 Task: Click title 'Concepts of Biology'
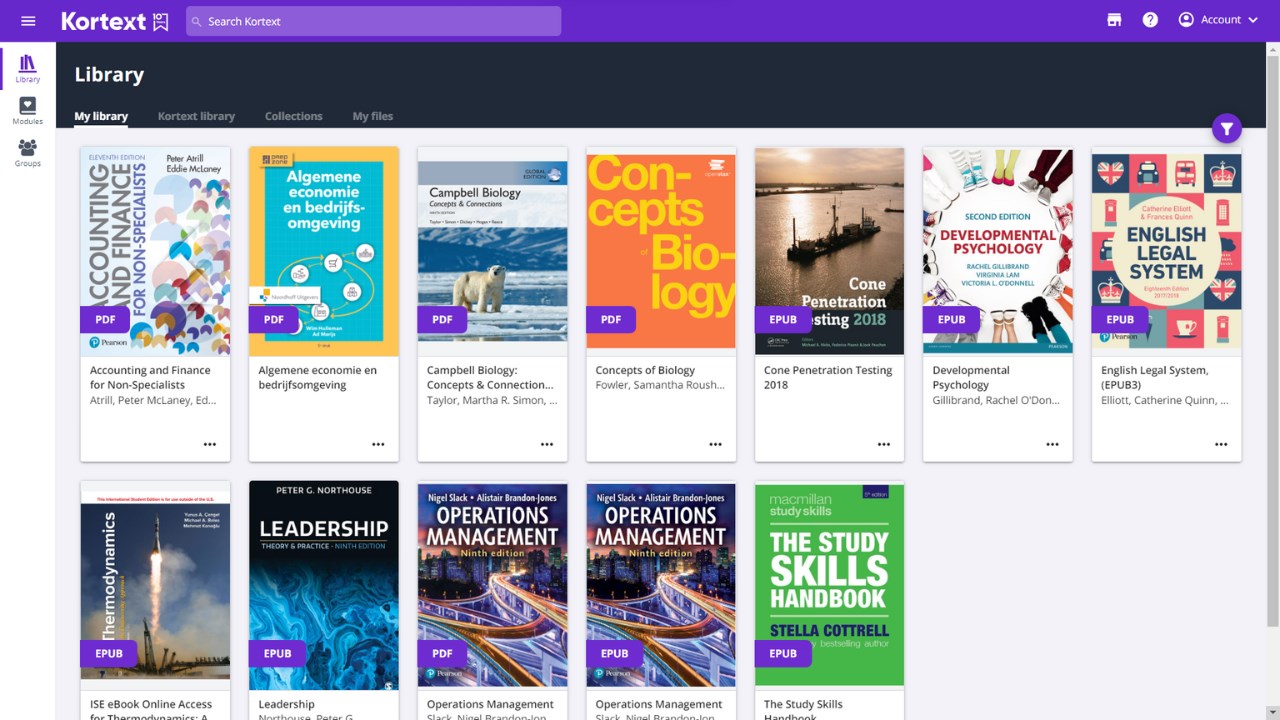click(x=645, y=370)
